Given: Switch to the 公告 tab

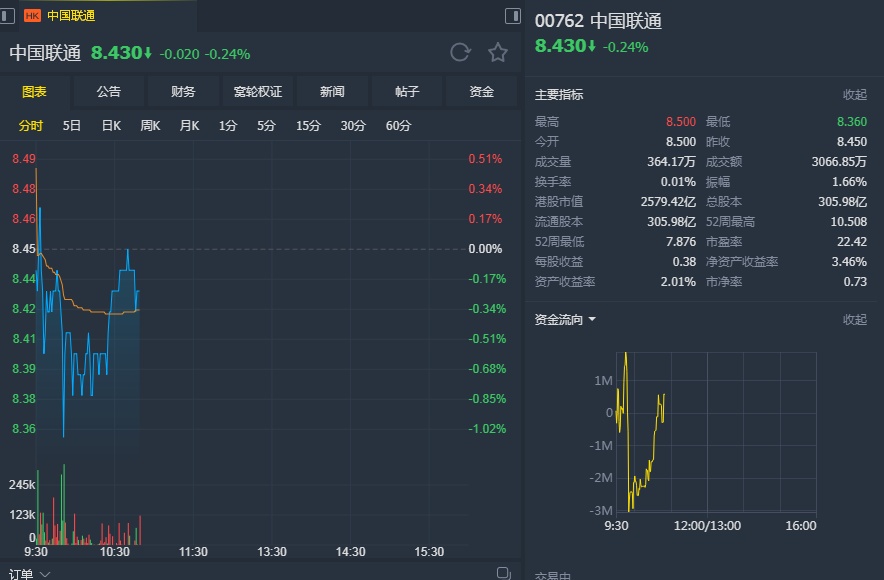Looking at the screenshot, I should 109,92.
